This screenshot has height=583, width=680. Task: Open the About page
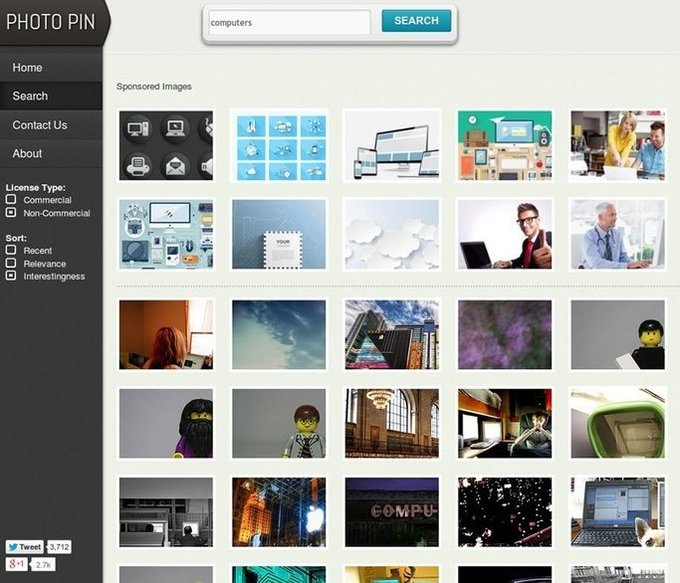coord(27,153)
